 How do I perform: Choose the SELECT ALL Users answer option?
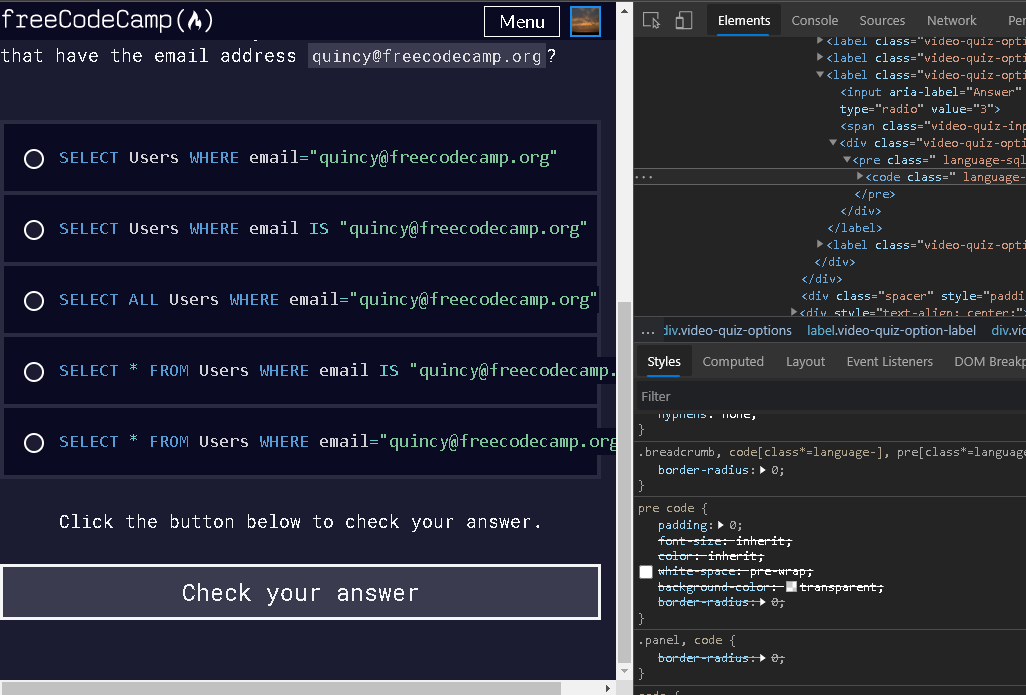[x=34, y=300]
